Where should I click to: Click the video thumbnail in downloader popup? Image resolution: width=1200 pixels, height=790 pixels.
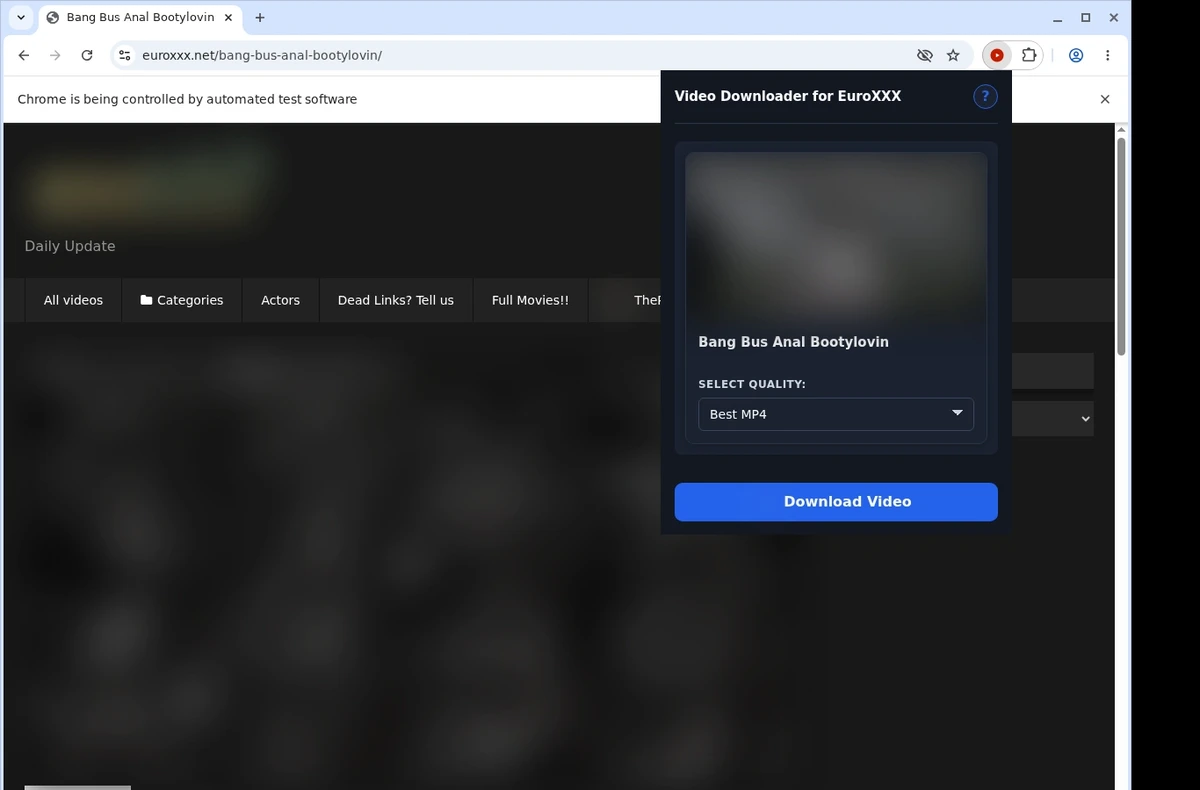coord(836,238)
